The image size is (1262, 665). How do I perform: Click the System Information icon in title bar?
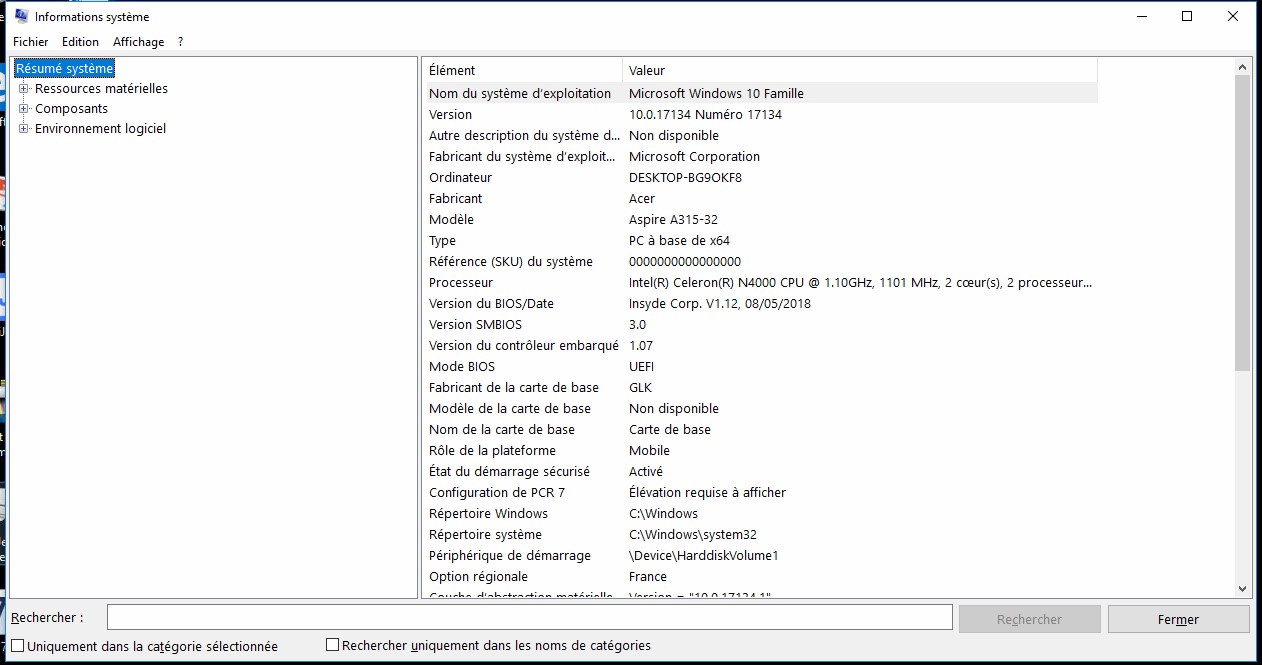[21, 16]
